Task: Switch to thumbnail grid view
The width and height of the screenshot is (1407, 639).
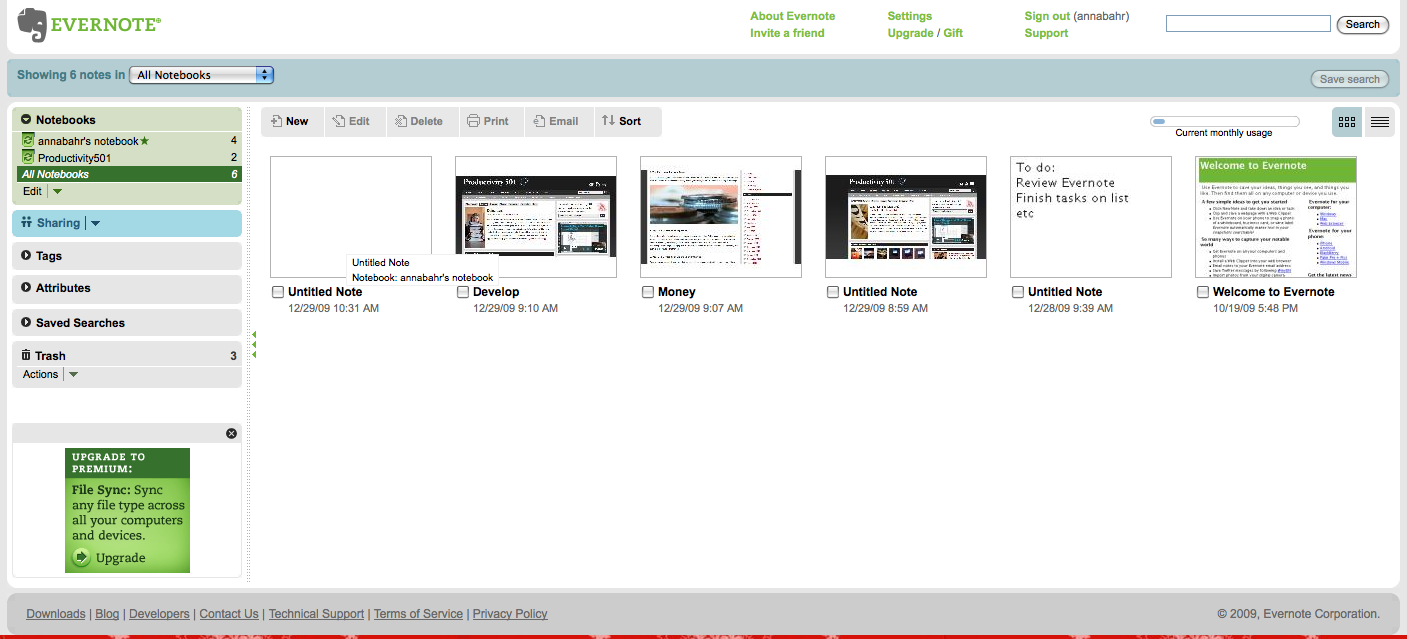Action: [1347, 122]
